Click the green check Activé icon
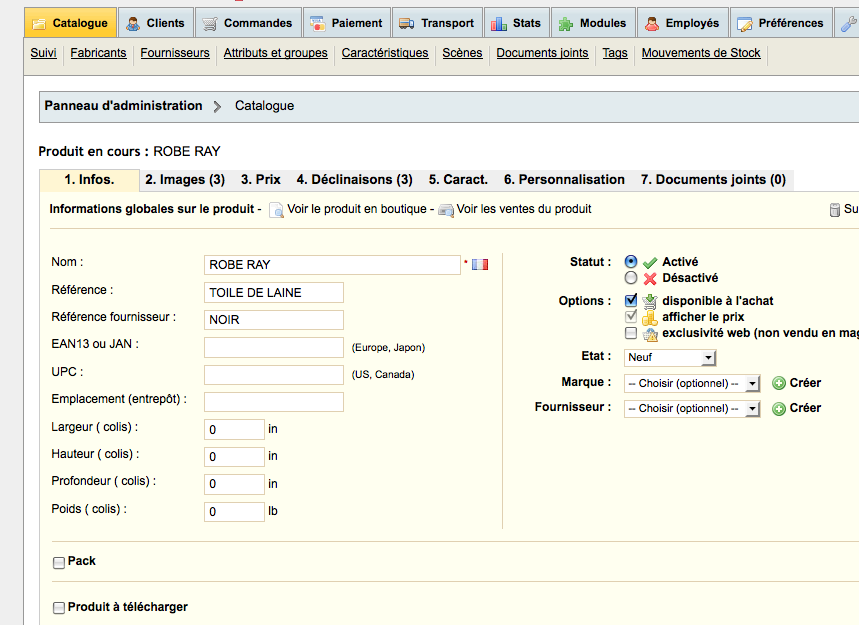The image size is (859, 625). 650,262
